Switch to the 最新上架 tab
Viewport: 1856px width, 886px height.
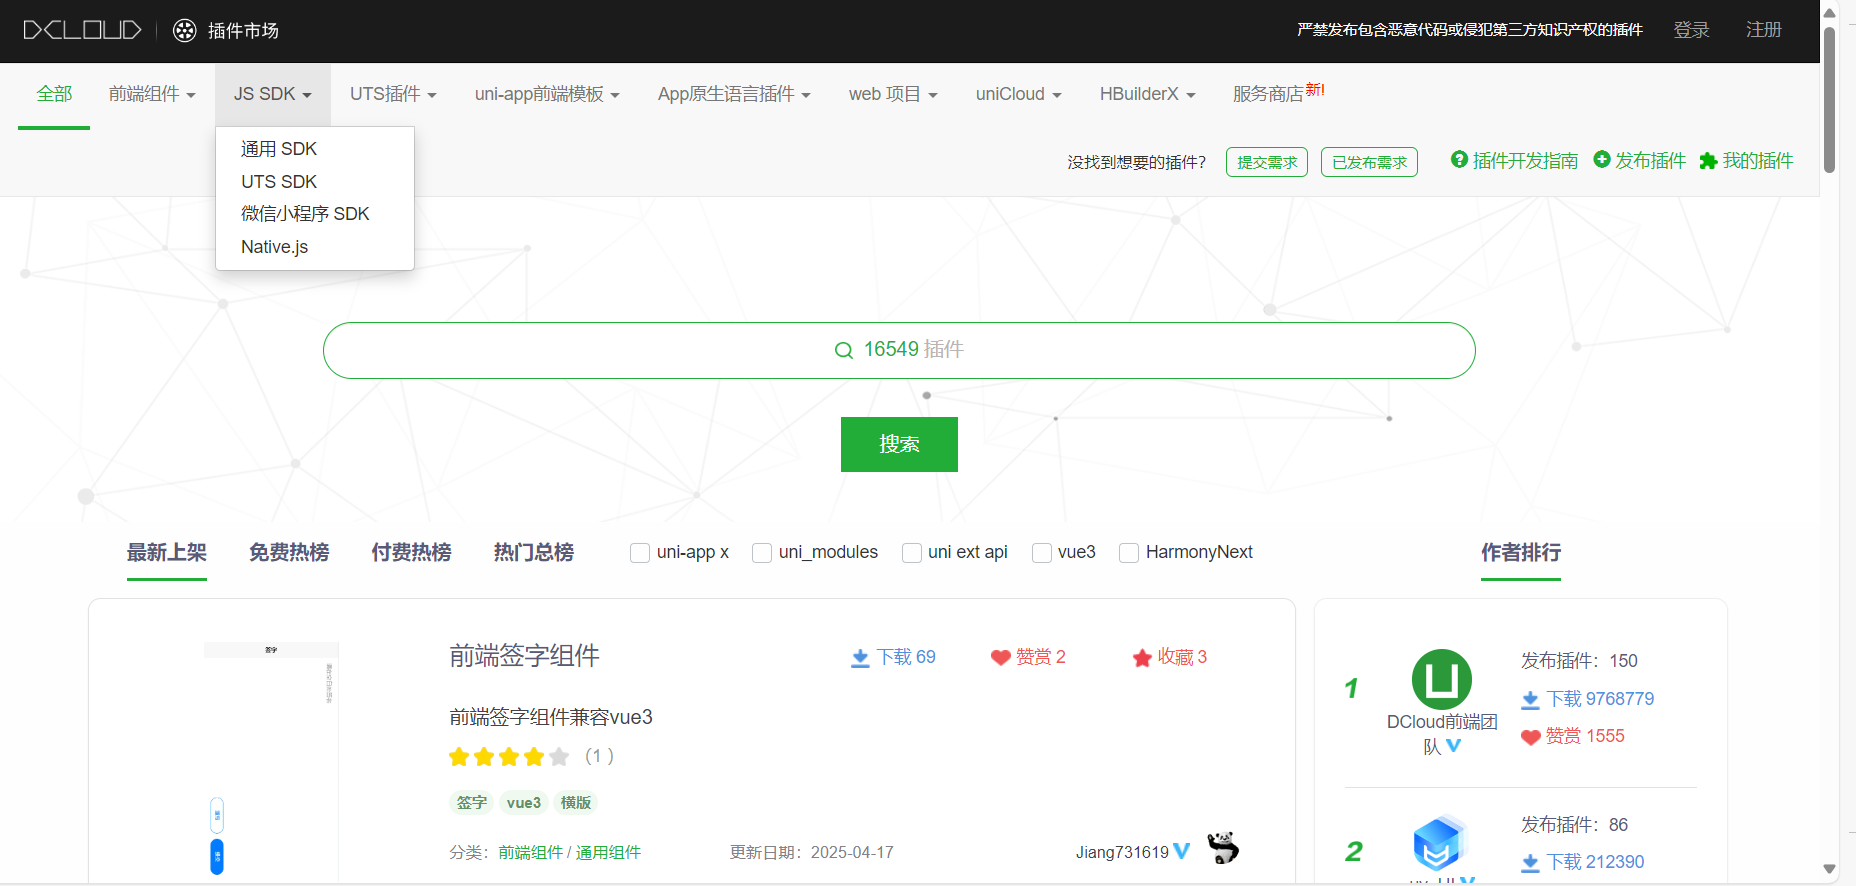tap(166, 552)
